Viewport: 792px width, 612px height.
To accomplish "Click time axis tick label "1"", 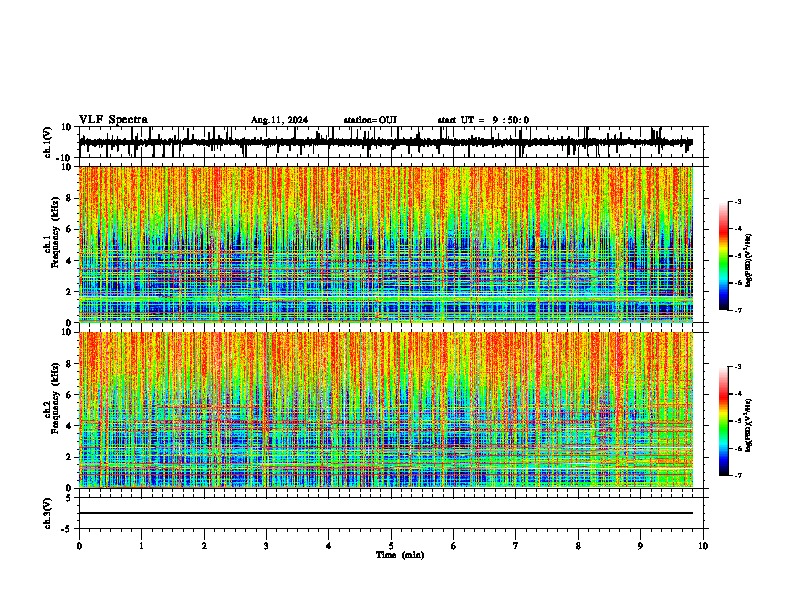I will click(141, 546).
